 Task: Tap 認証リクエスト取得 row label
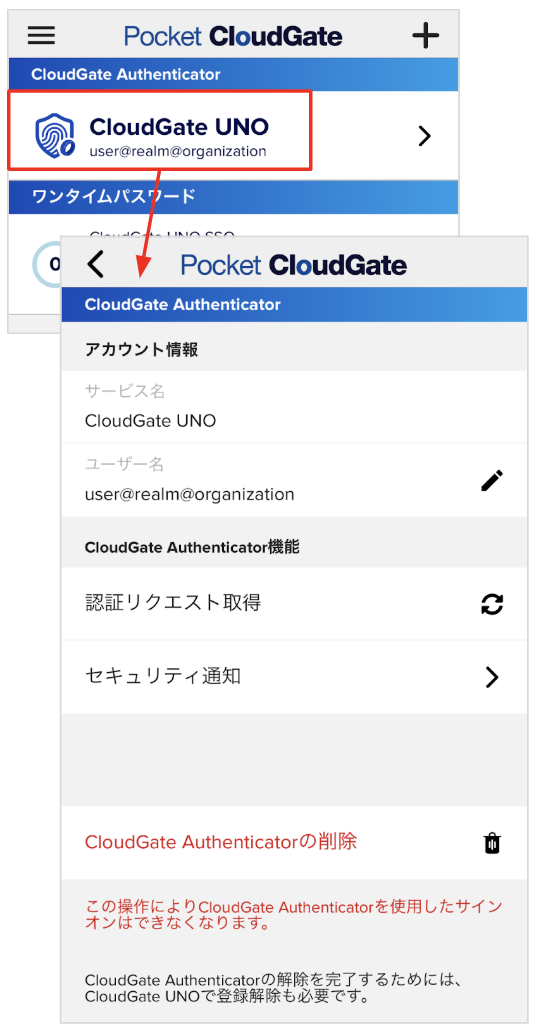tap(173, 603)
